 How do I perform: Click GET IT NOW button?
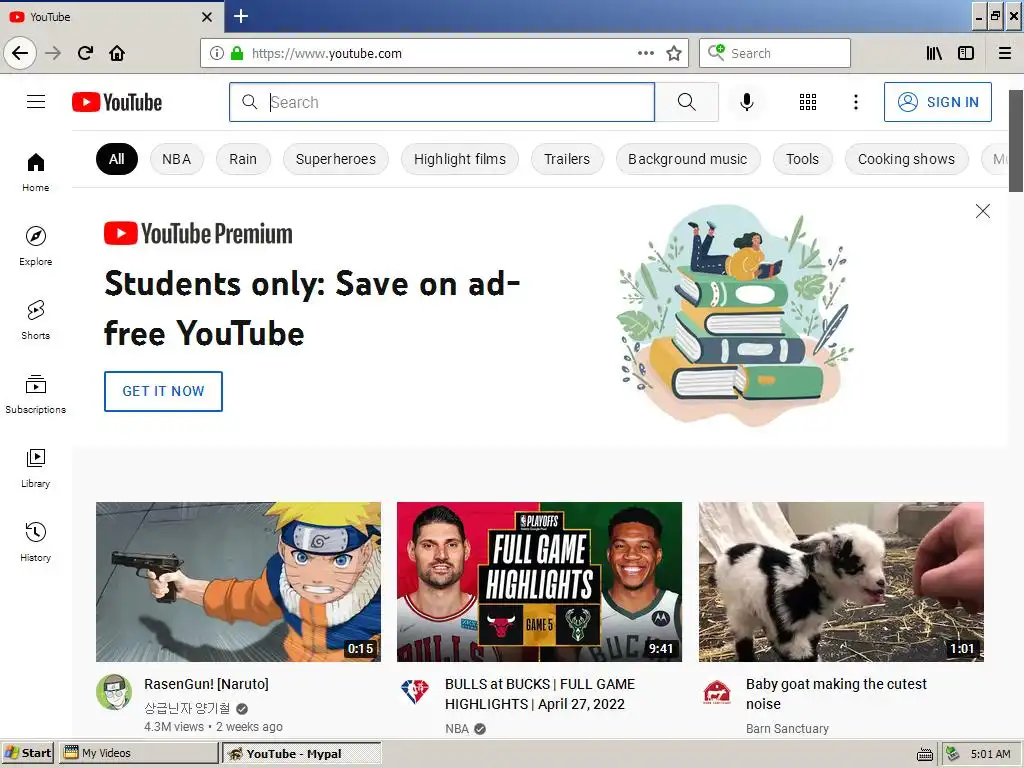point(163,391)
